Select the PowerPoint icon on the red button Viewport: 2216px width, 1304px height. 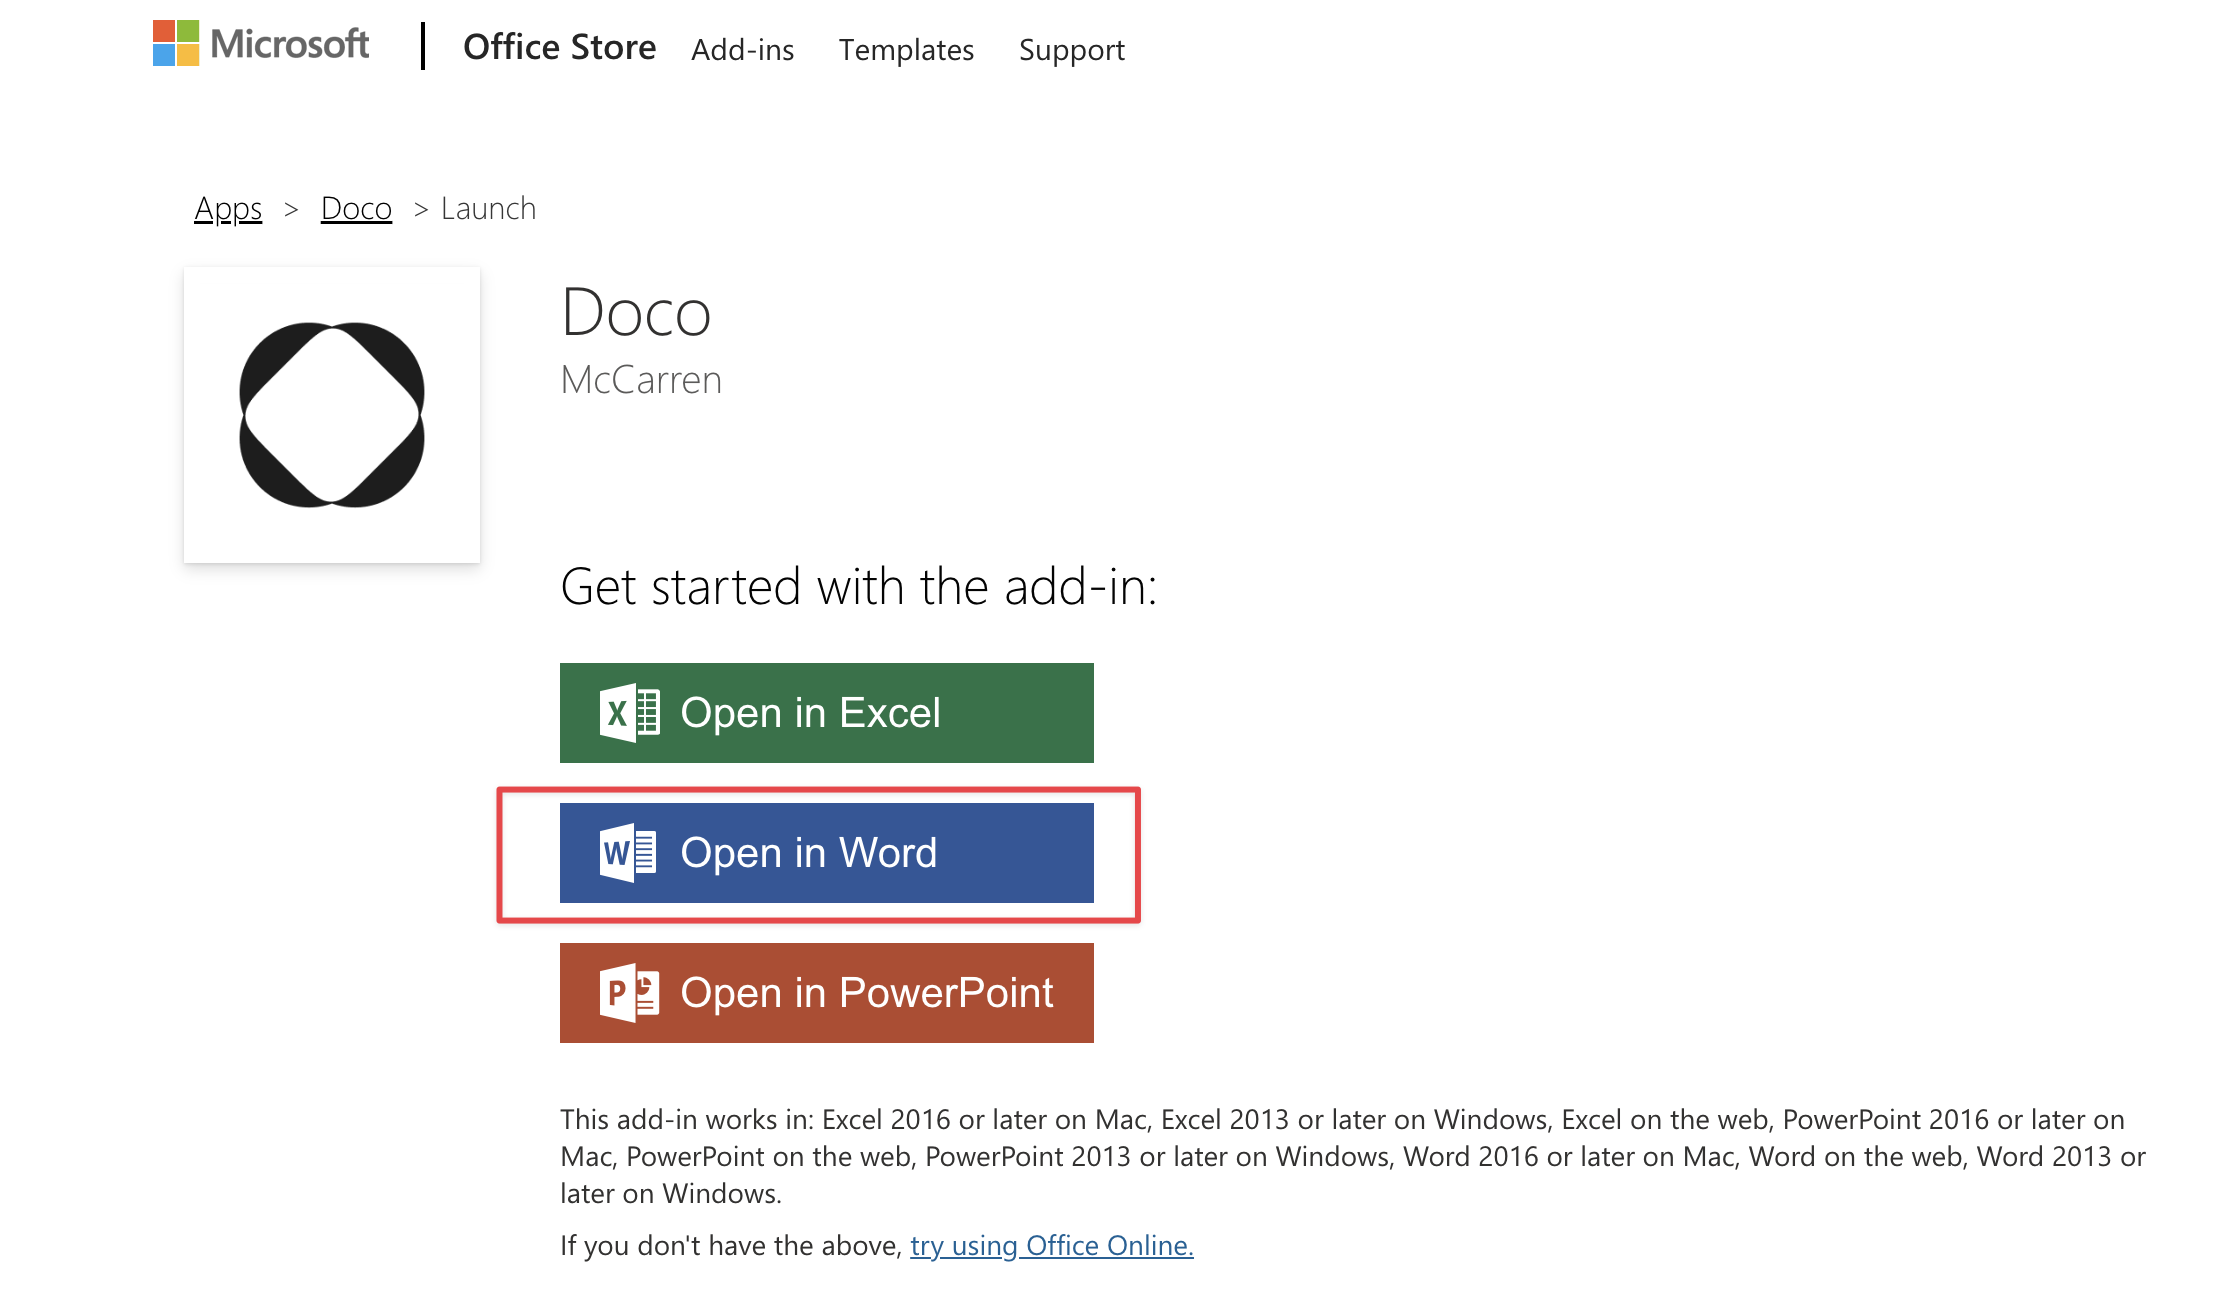click(628, 992)
